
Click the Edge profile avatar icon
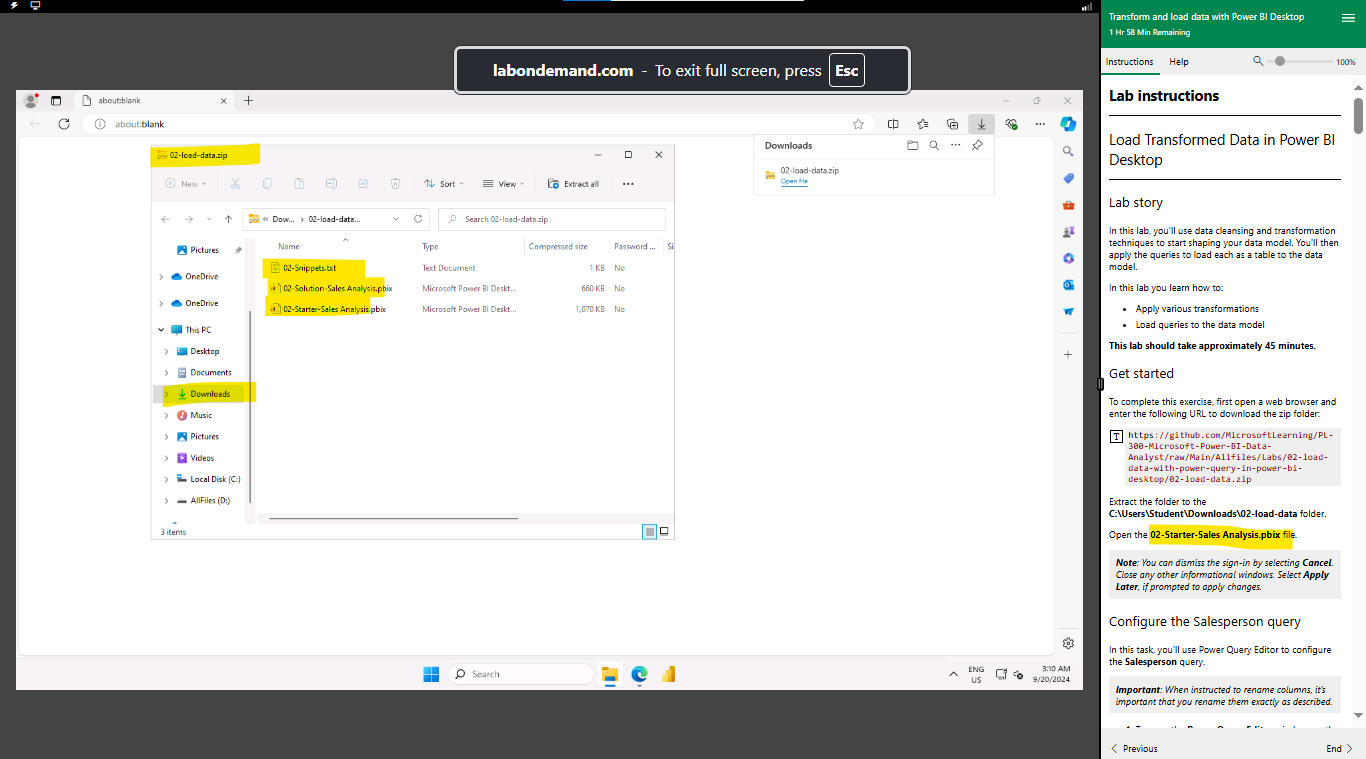click(x=30, y=100)
